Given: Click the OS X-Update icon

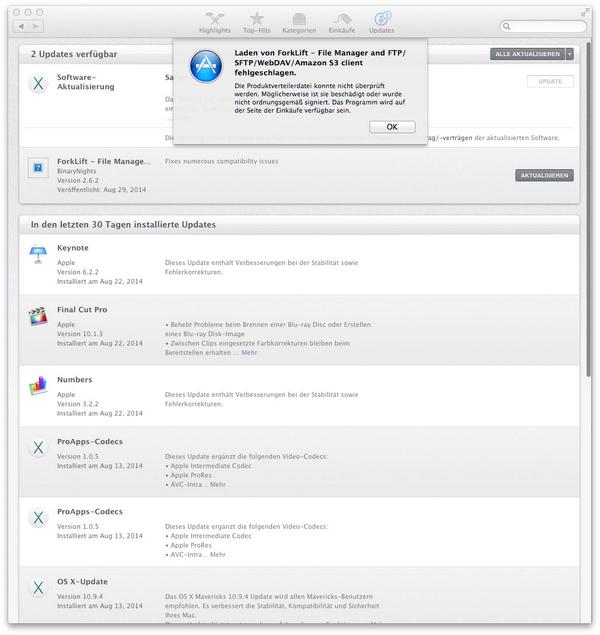Looking at the screenshot, I should pyautogui.click(x=38, y=588).
